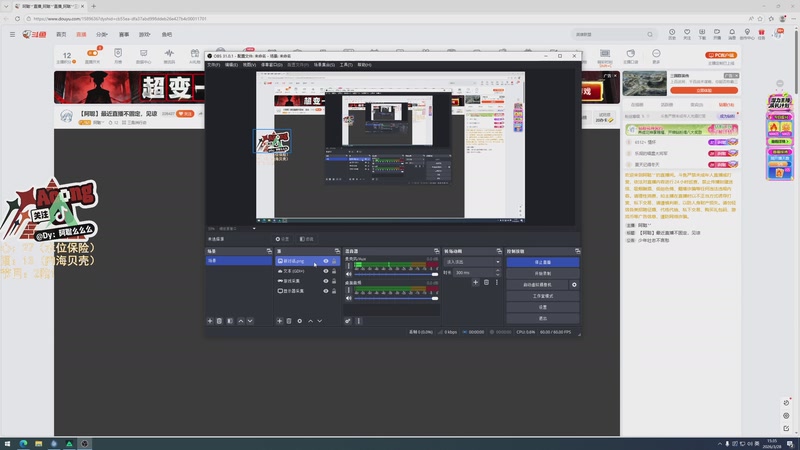Screen dimensions: 800x450
Task: Open the desktop audio channel options menu
Action: (x=349, y=290)
